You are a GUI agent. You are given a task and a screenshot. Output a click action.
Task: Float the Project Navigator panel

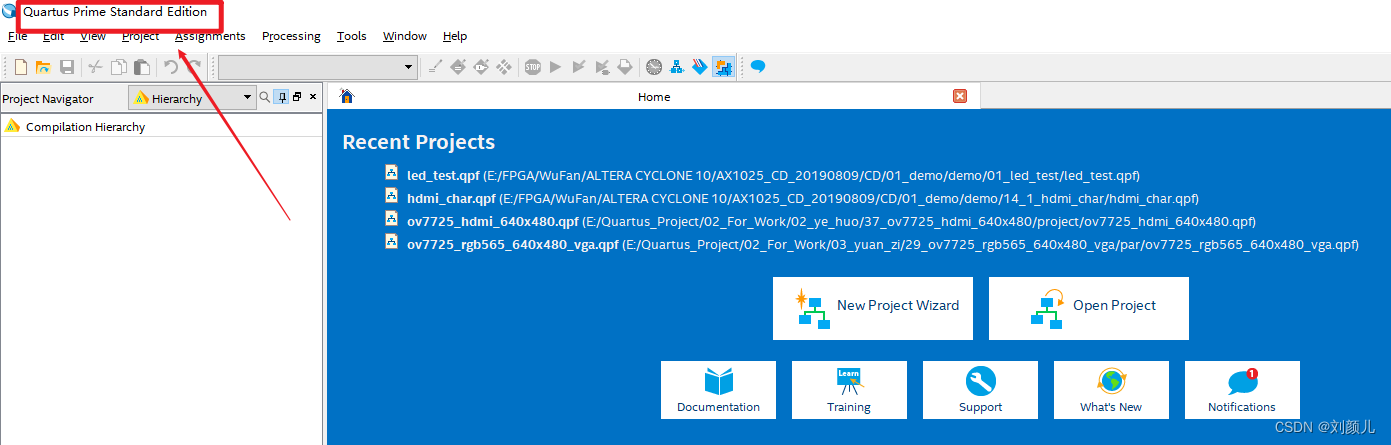click(x=297, y=97)
